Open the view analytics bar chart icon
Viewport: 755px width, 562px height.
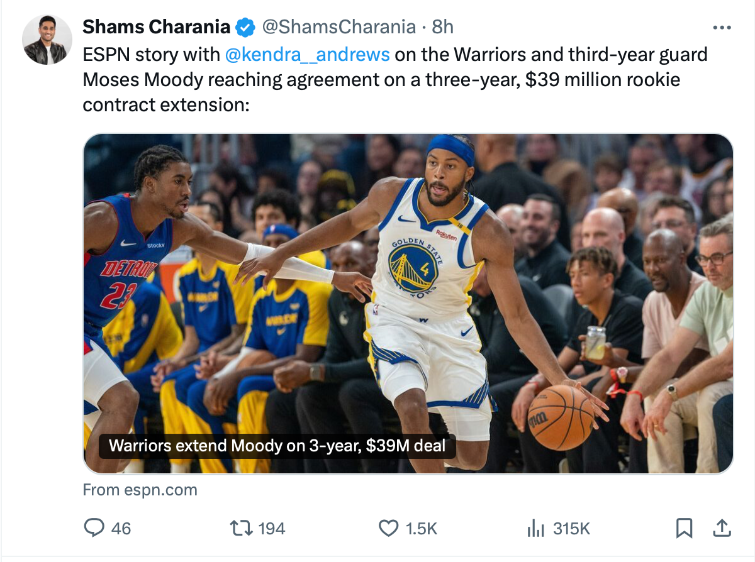[x=535, y=528]
